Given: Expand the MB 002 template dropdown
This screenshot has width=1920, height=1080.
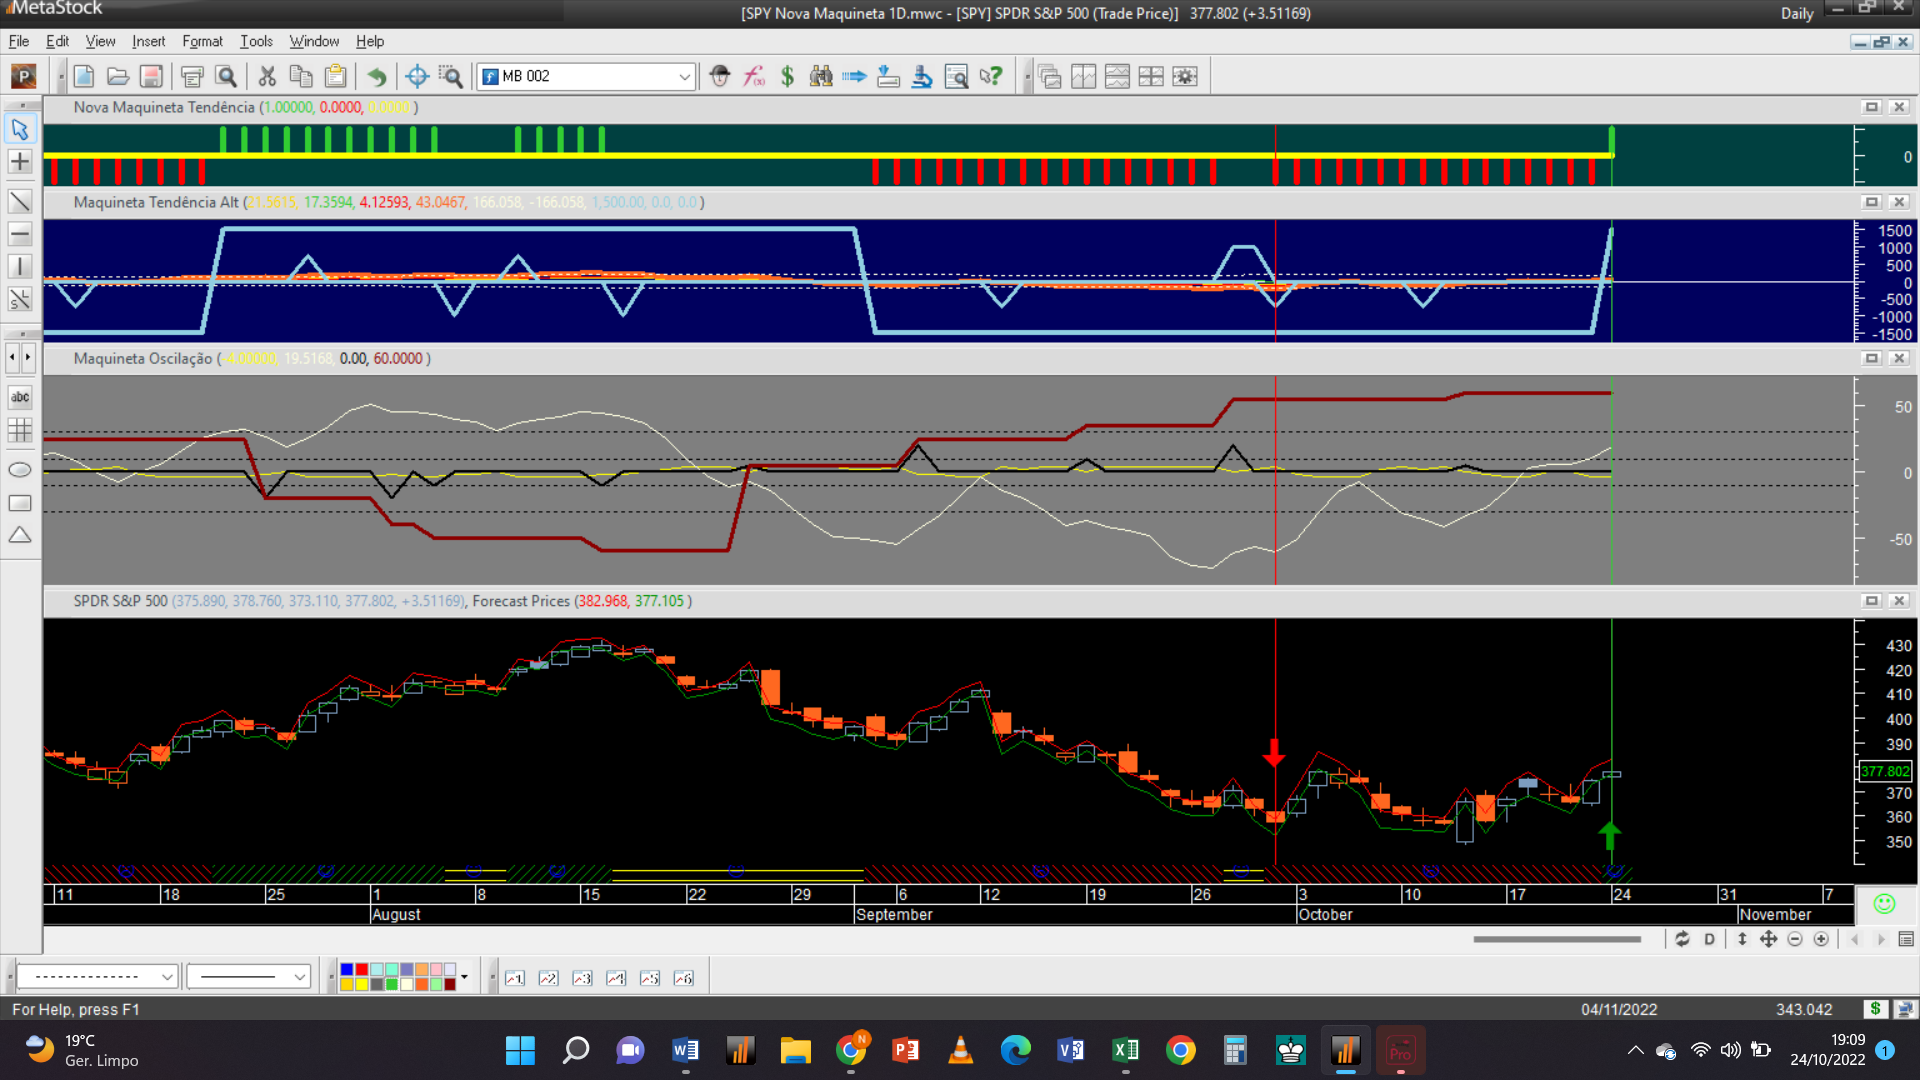Looking at the screenshot, I should [x=684, y=76].
